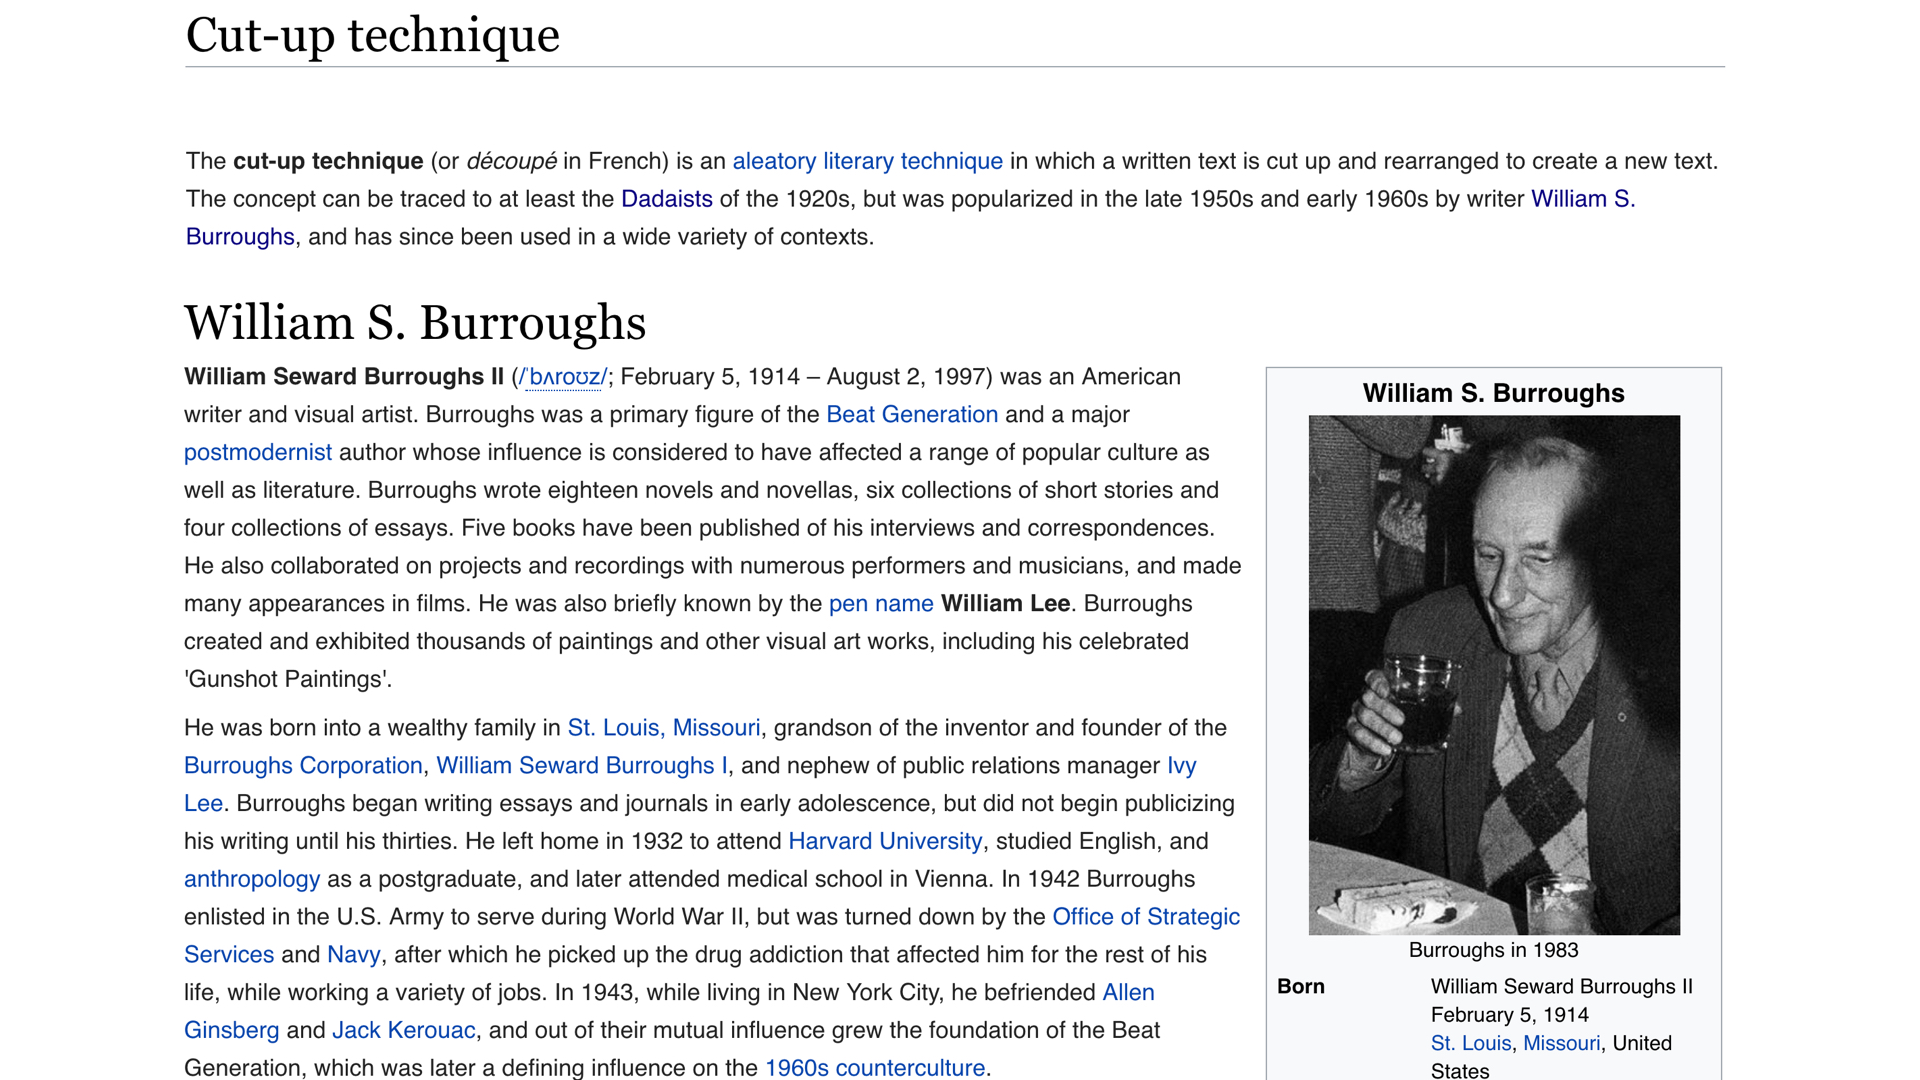Click the Burroughs 1983 infobox photo
Screen dimensions: 1920x1080
click(x=1493, y=675)
